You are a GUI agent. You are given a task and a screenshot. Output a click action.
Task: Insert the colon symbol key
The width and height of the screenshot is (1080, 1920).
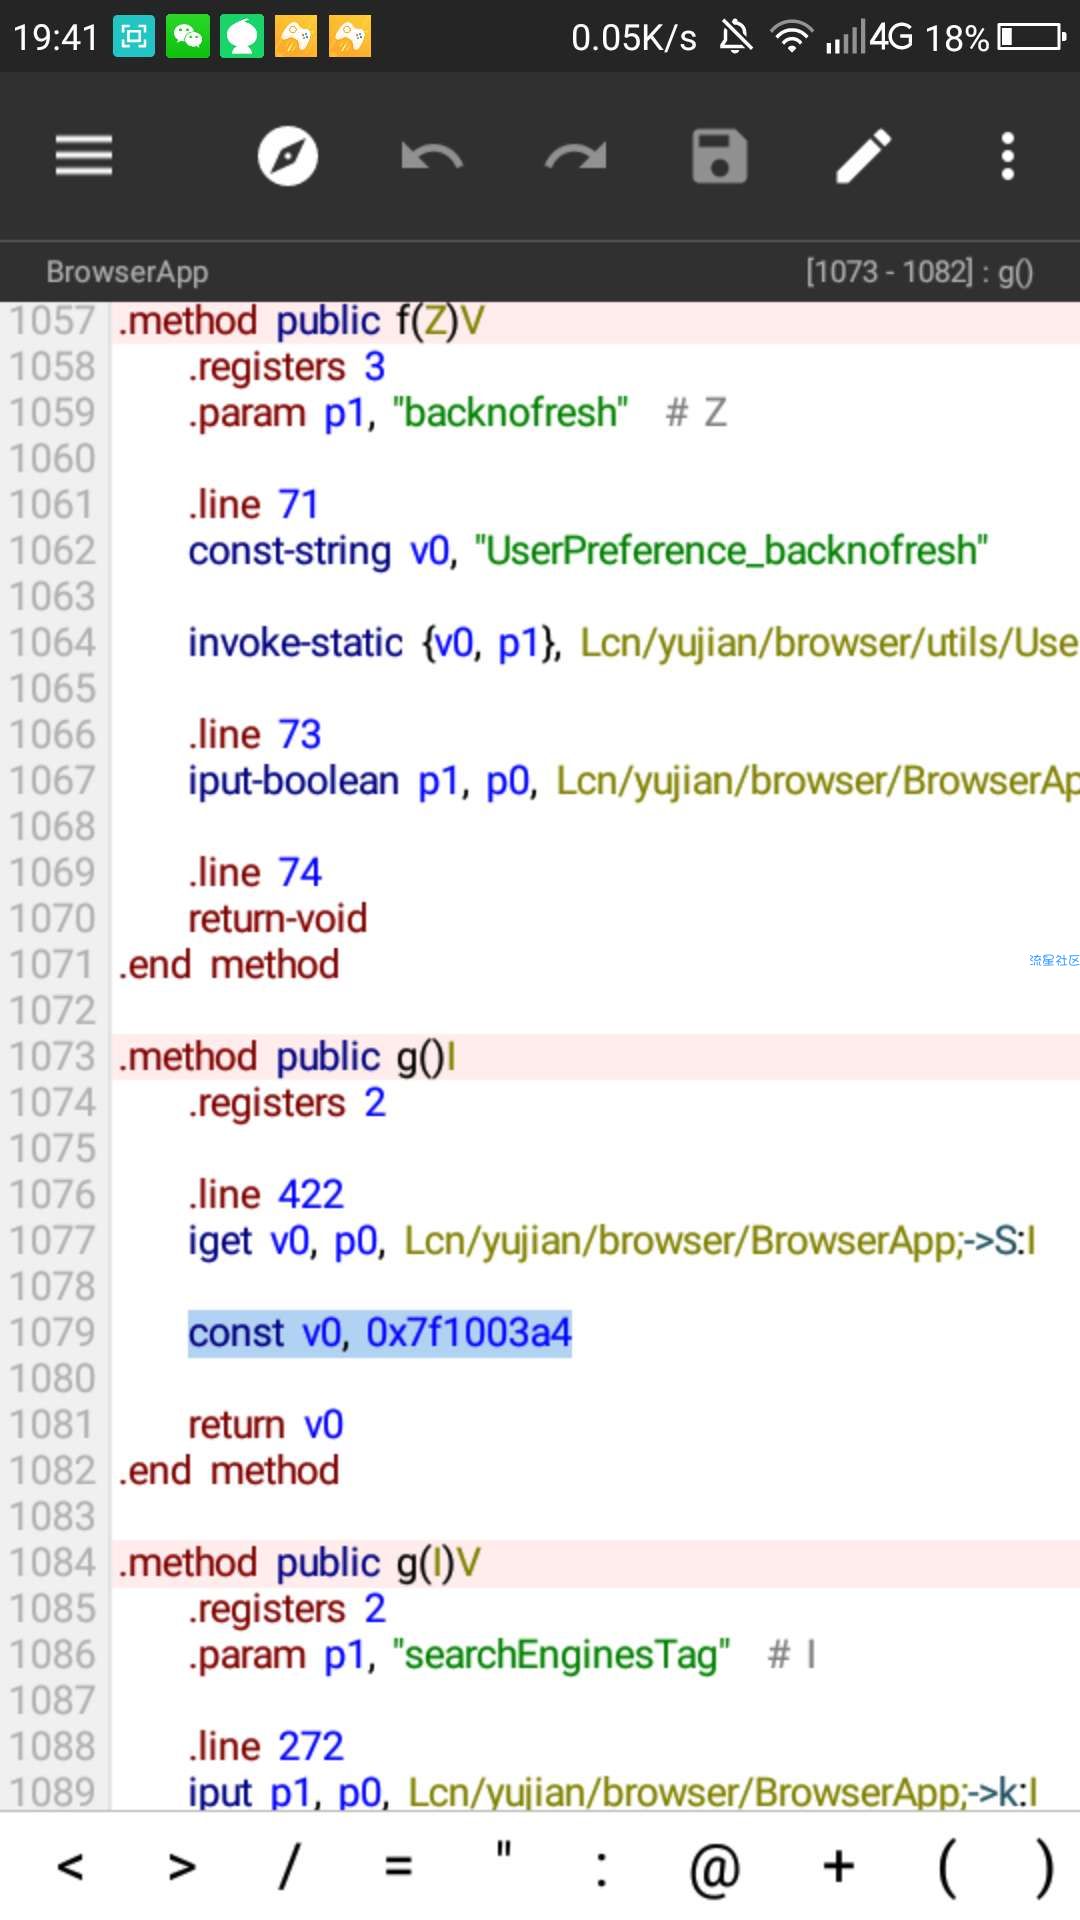[x=601, y=1868]
